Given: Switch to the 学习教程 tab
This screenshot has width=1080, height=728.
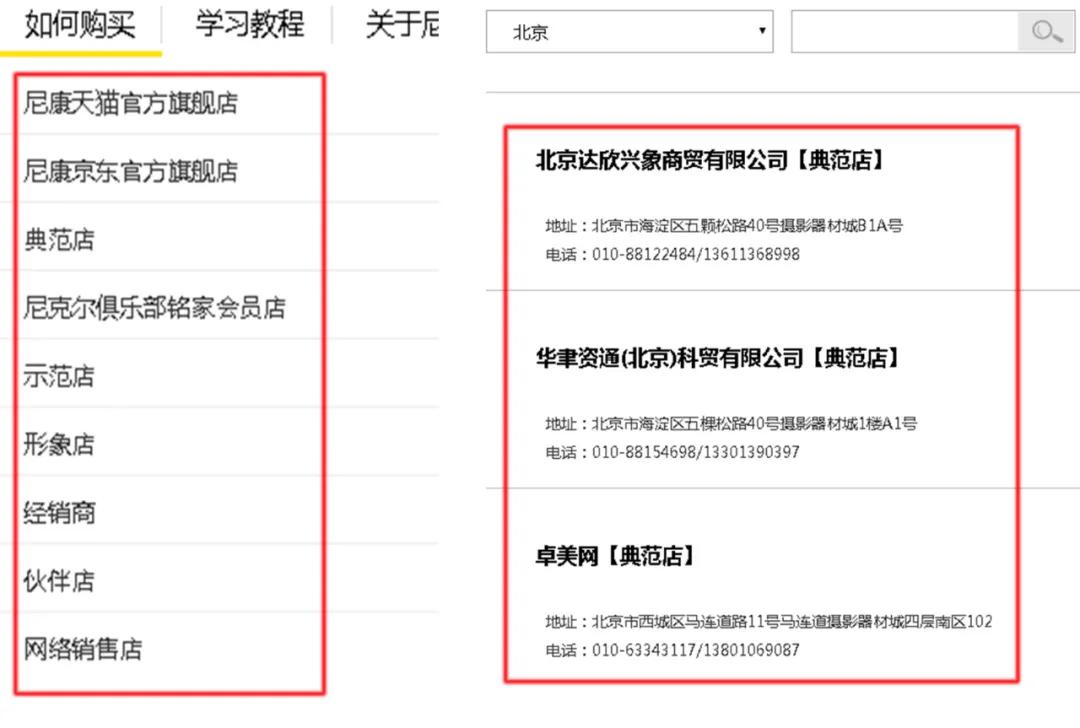Looking at the screenshot, I should 248,25.
